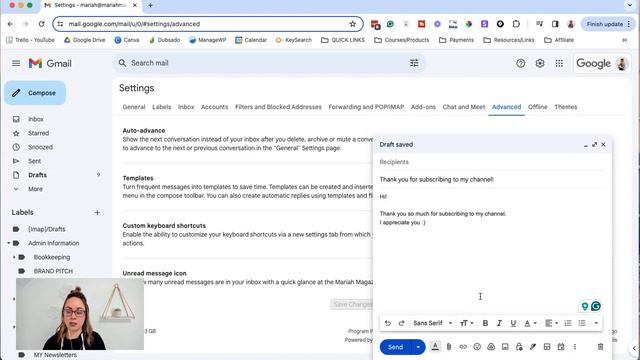The image size is (640, 360).
Task: Undo last edit in compose
Action: pos(387,323)
